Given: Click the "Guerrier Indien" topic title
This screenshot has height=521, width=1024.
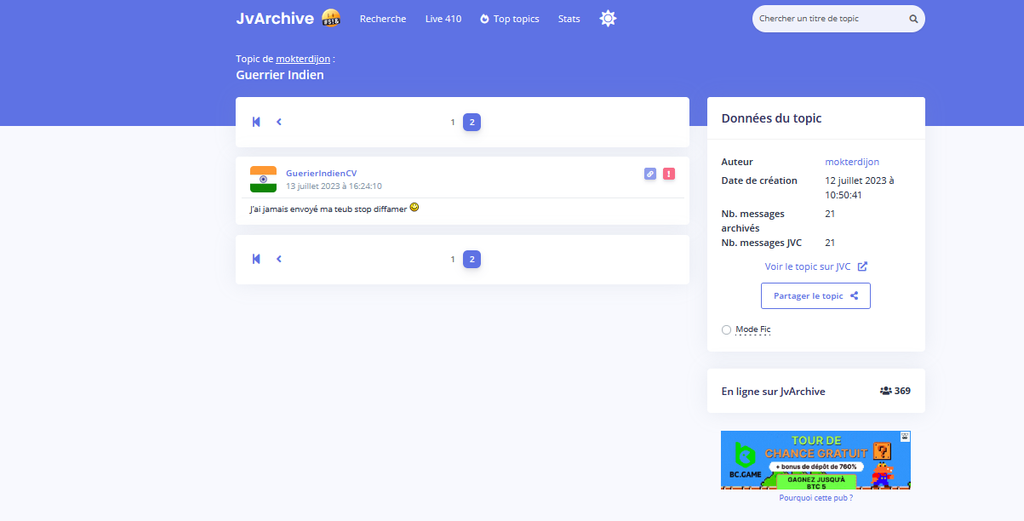Looking at the screenshot, I should coord(280,75).
